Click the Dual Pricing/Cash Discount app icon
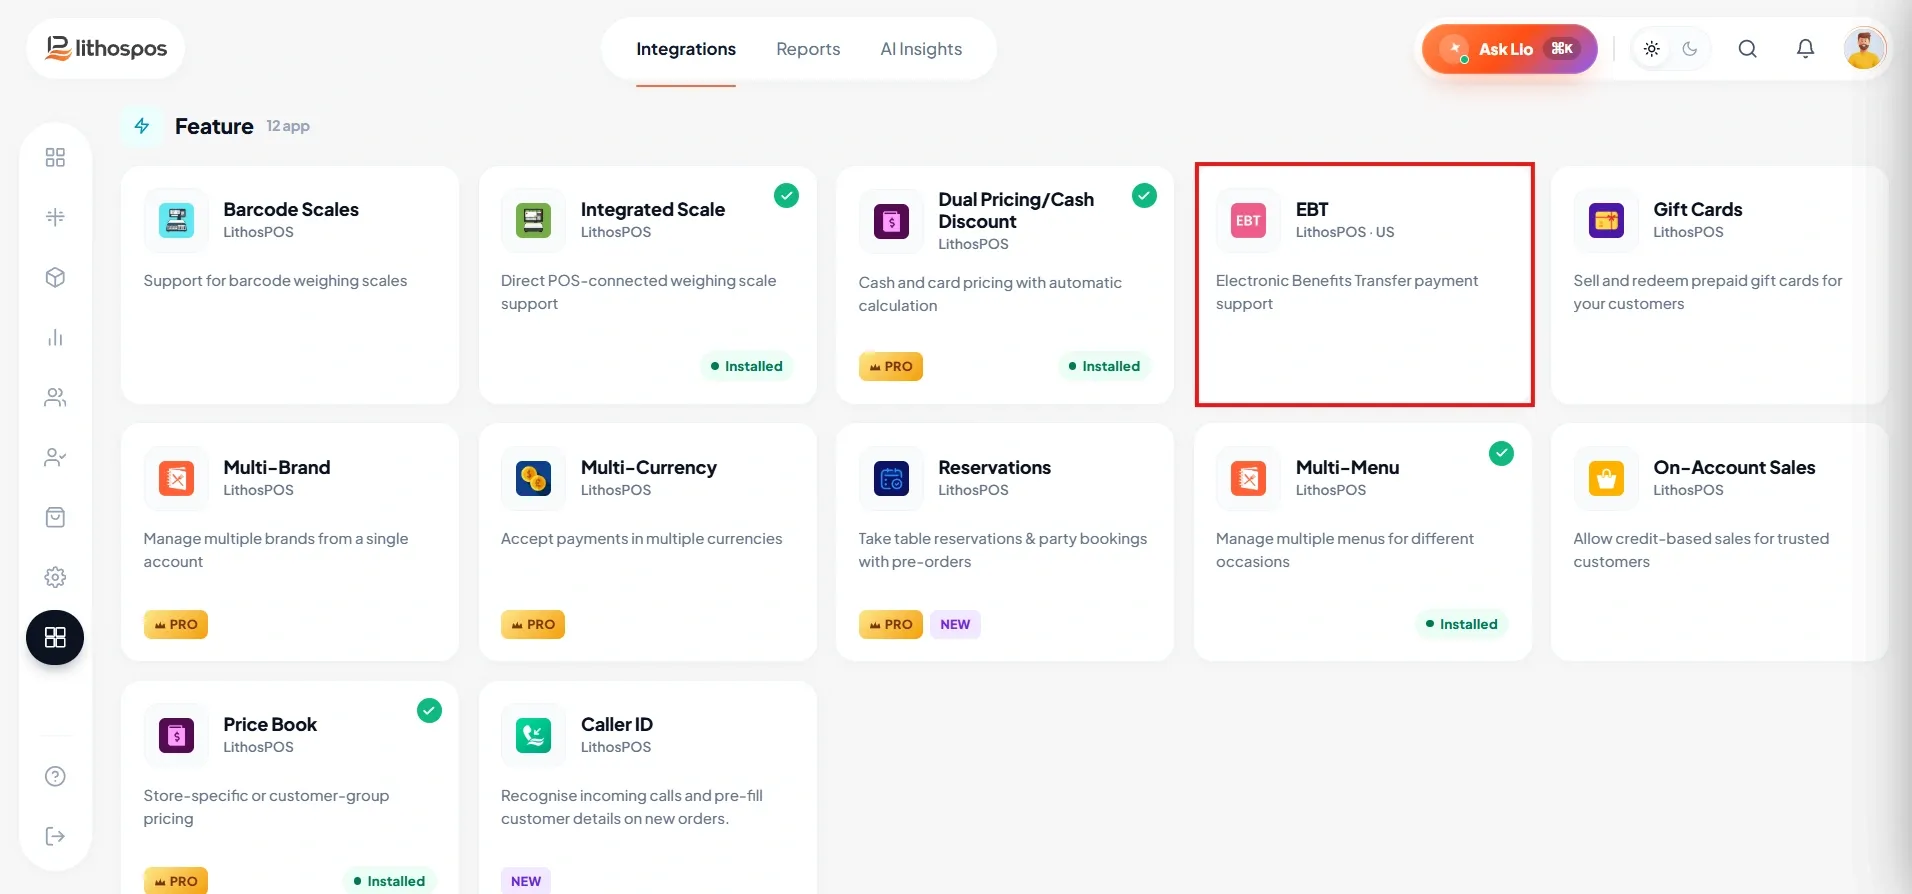This screenshot has width=1912, height=894. (x=891, y=221)
